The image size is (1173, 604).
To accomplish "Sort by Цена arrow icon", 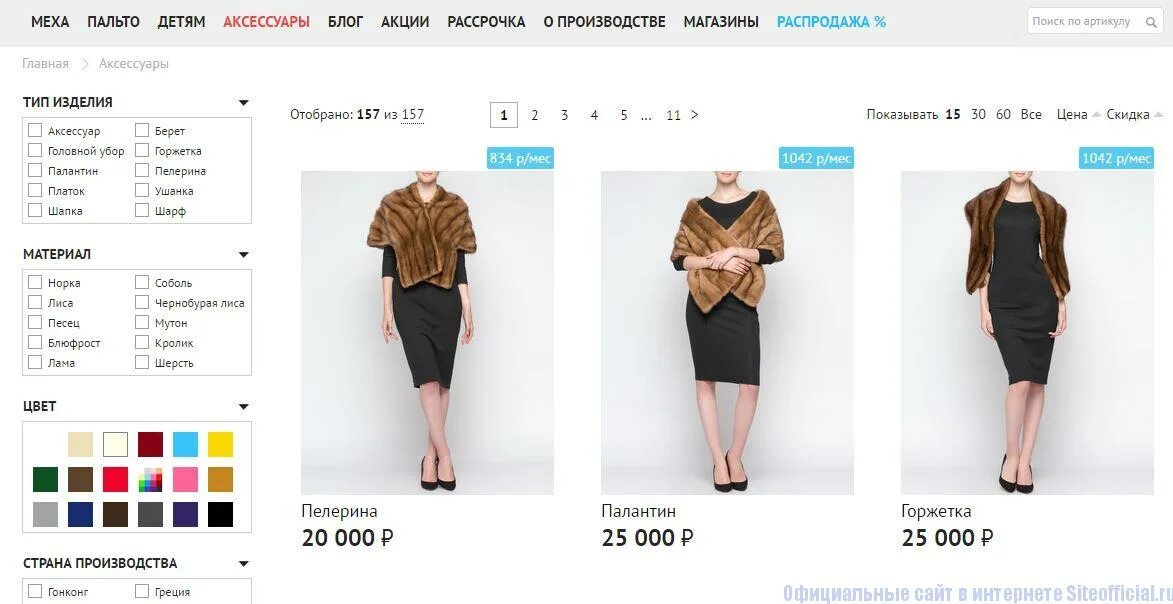I will [x=1097, y=115].
